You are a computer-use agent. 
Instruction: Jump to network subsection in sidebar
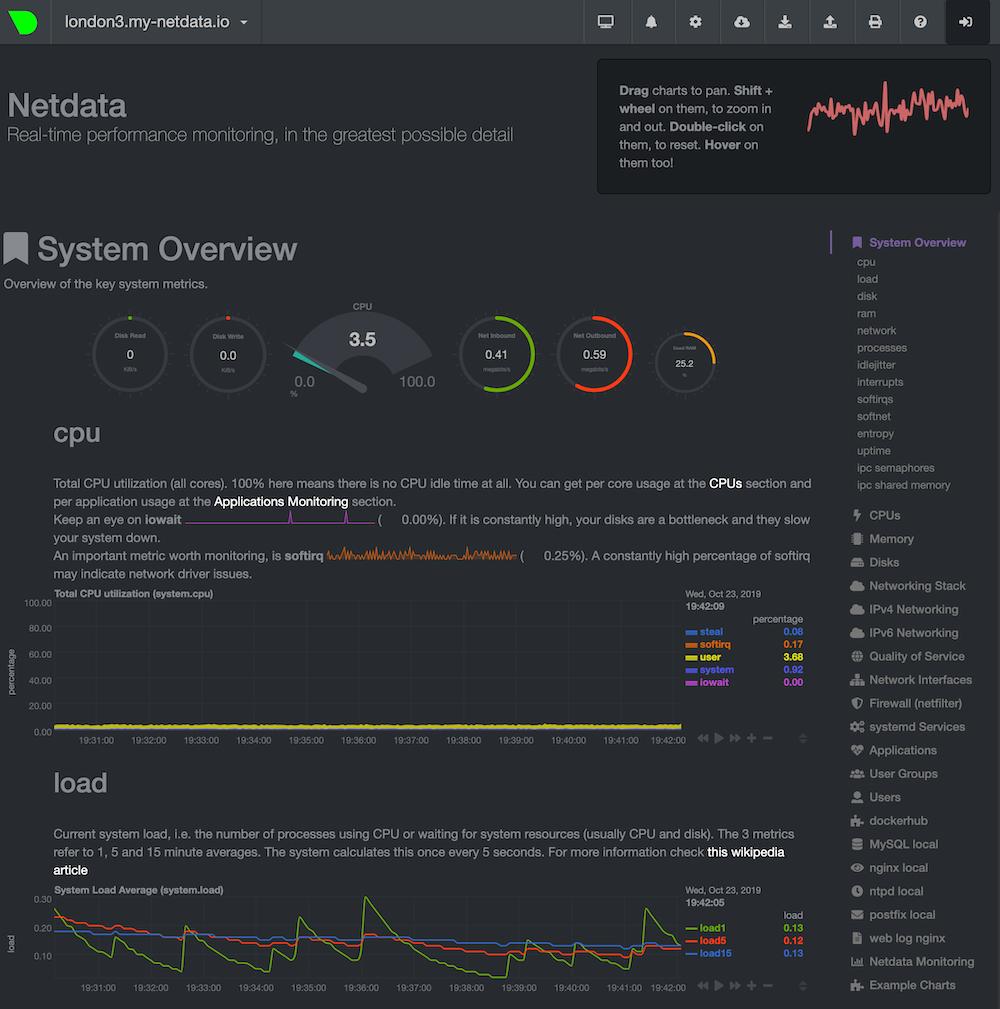pyautogui.click(x=876, y=331)
